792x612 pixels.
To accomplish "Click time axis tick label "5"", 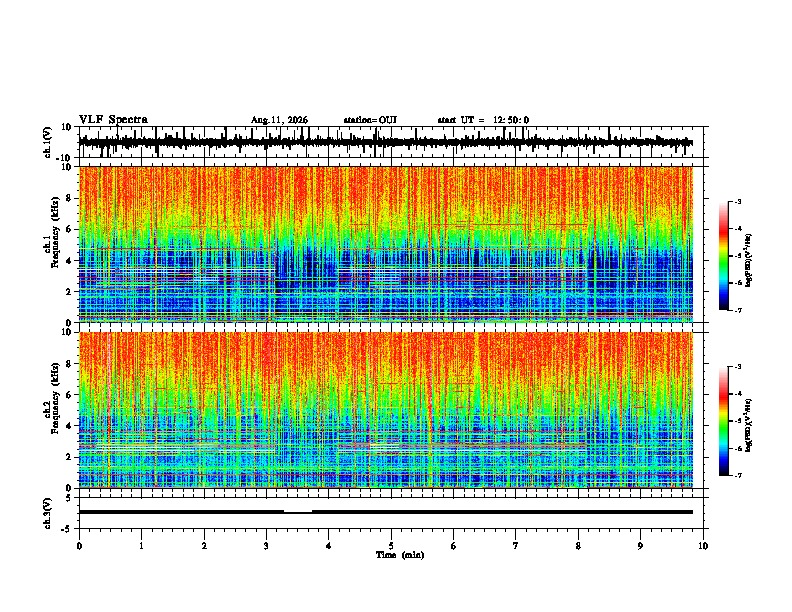I will [391, 546].
